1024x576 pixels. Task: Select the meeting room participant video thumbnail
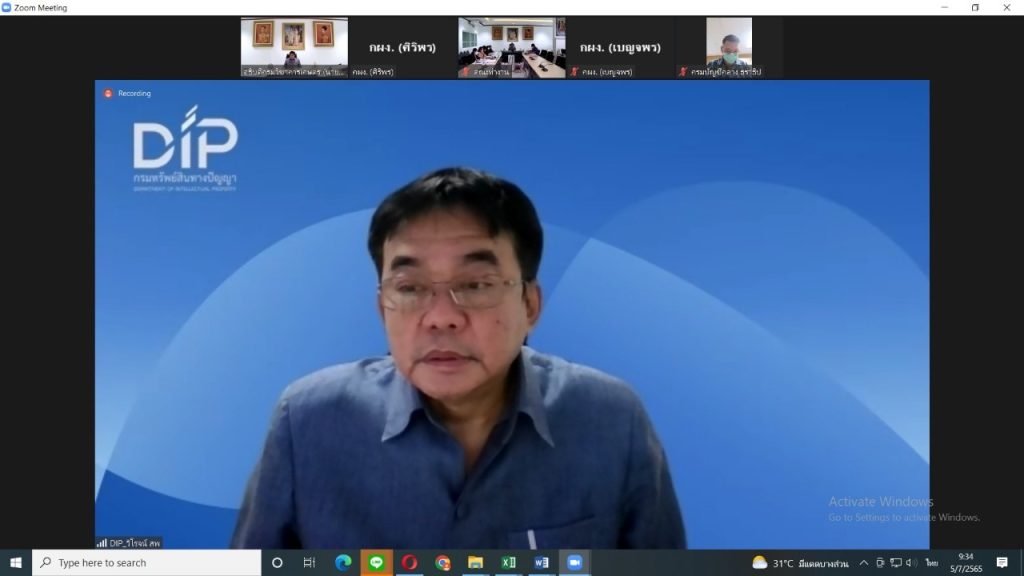click(x=511, y=48)
